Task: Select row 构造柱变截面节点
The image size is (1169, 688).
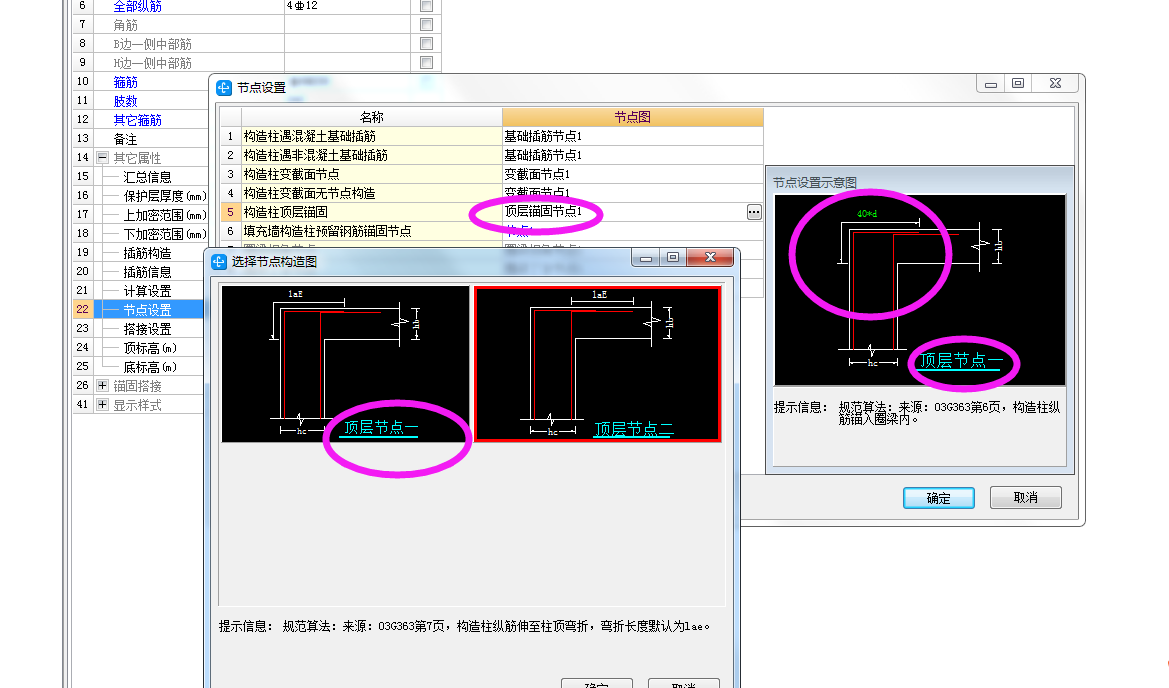Action: (x=371, y=174)
